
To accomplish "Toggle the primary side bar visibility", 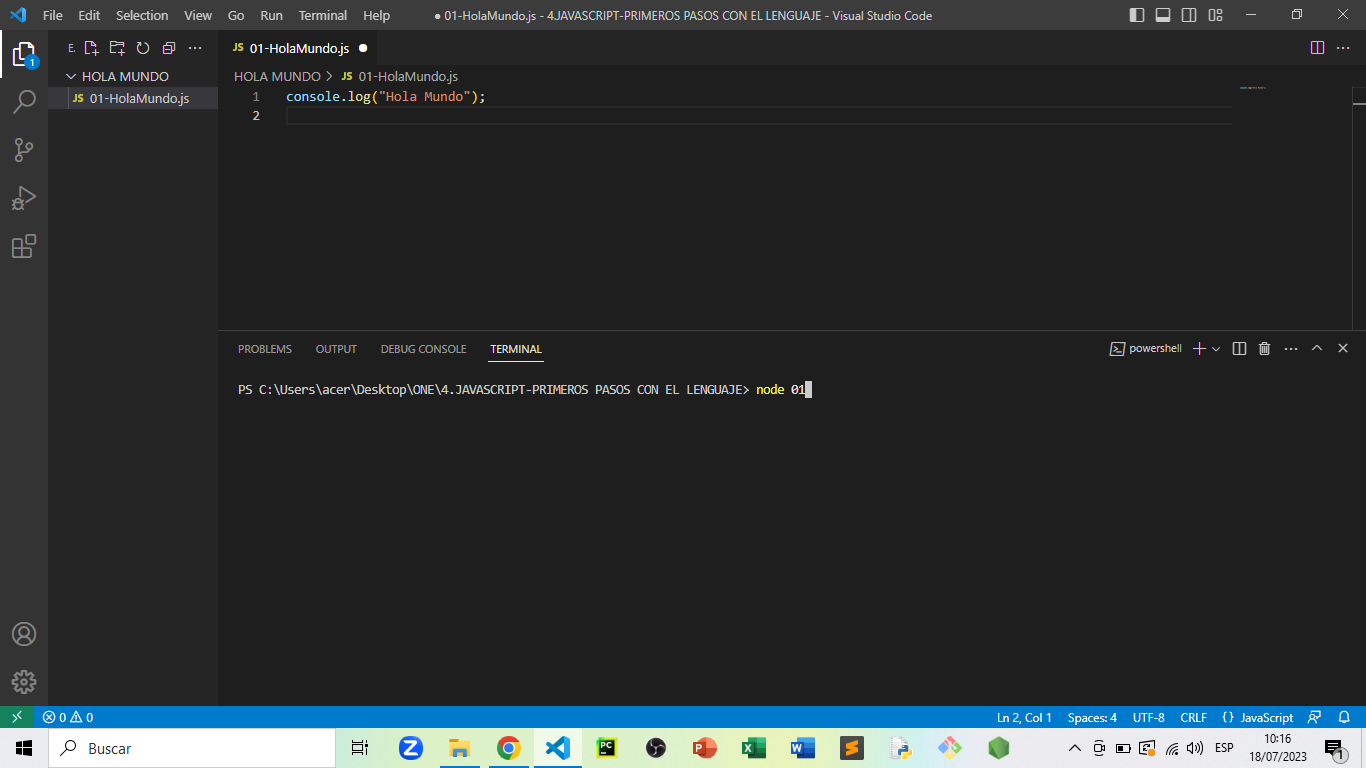I will [1137, 15].
